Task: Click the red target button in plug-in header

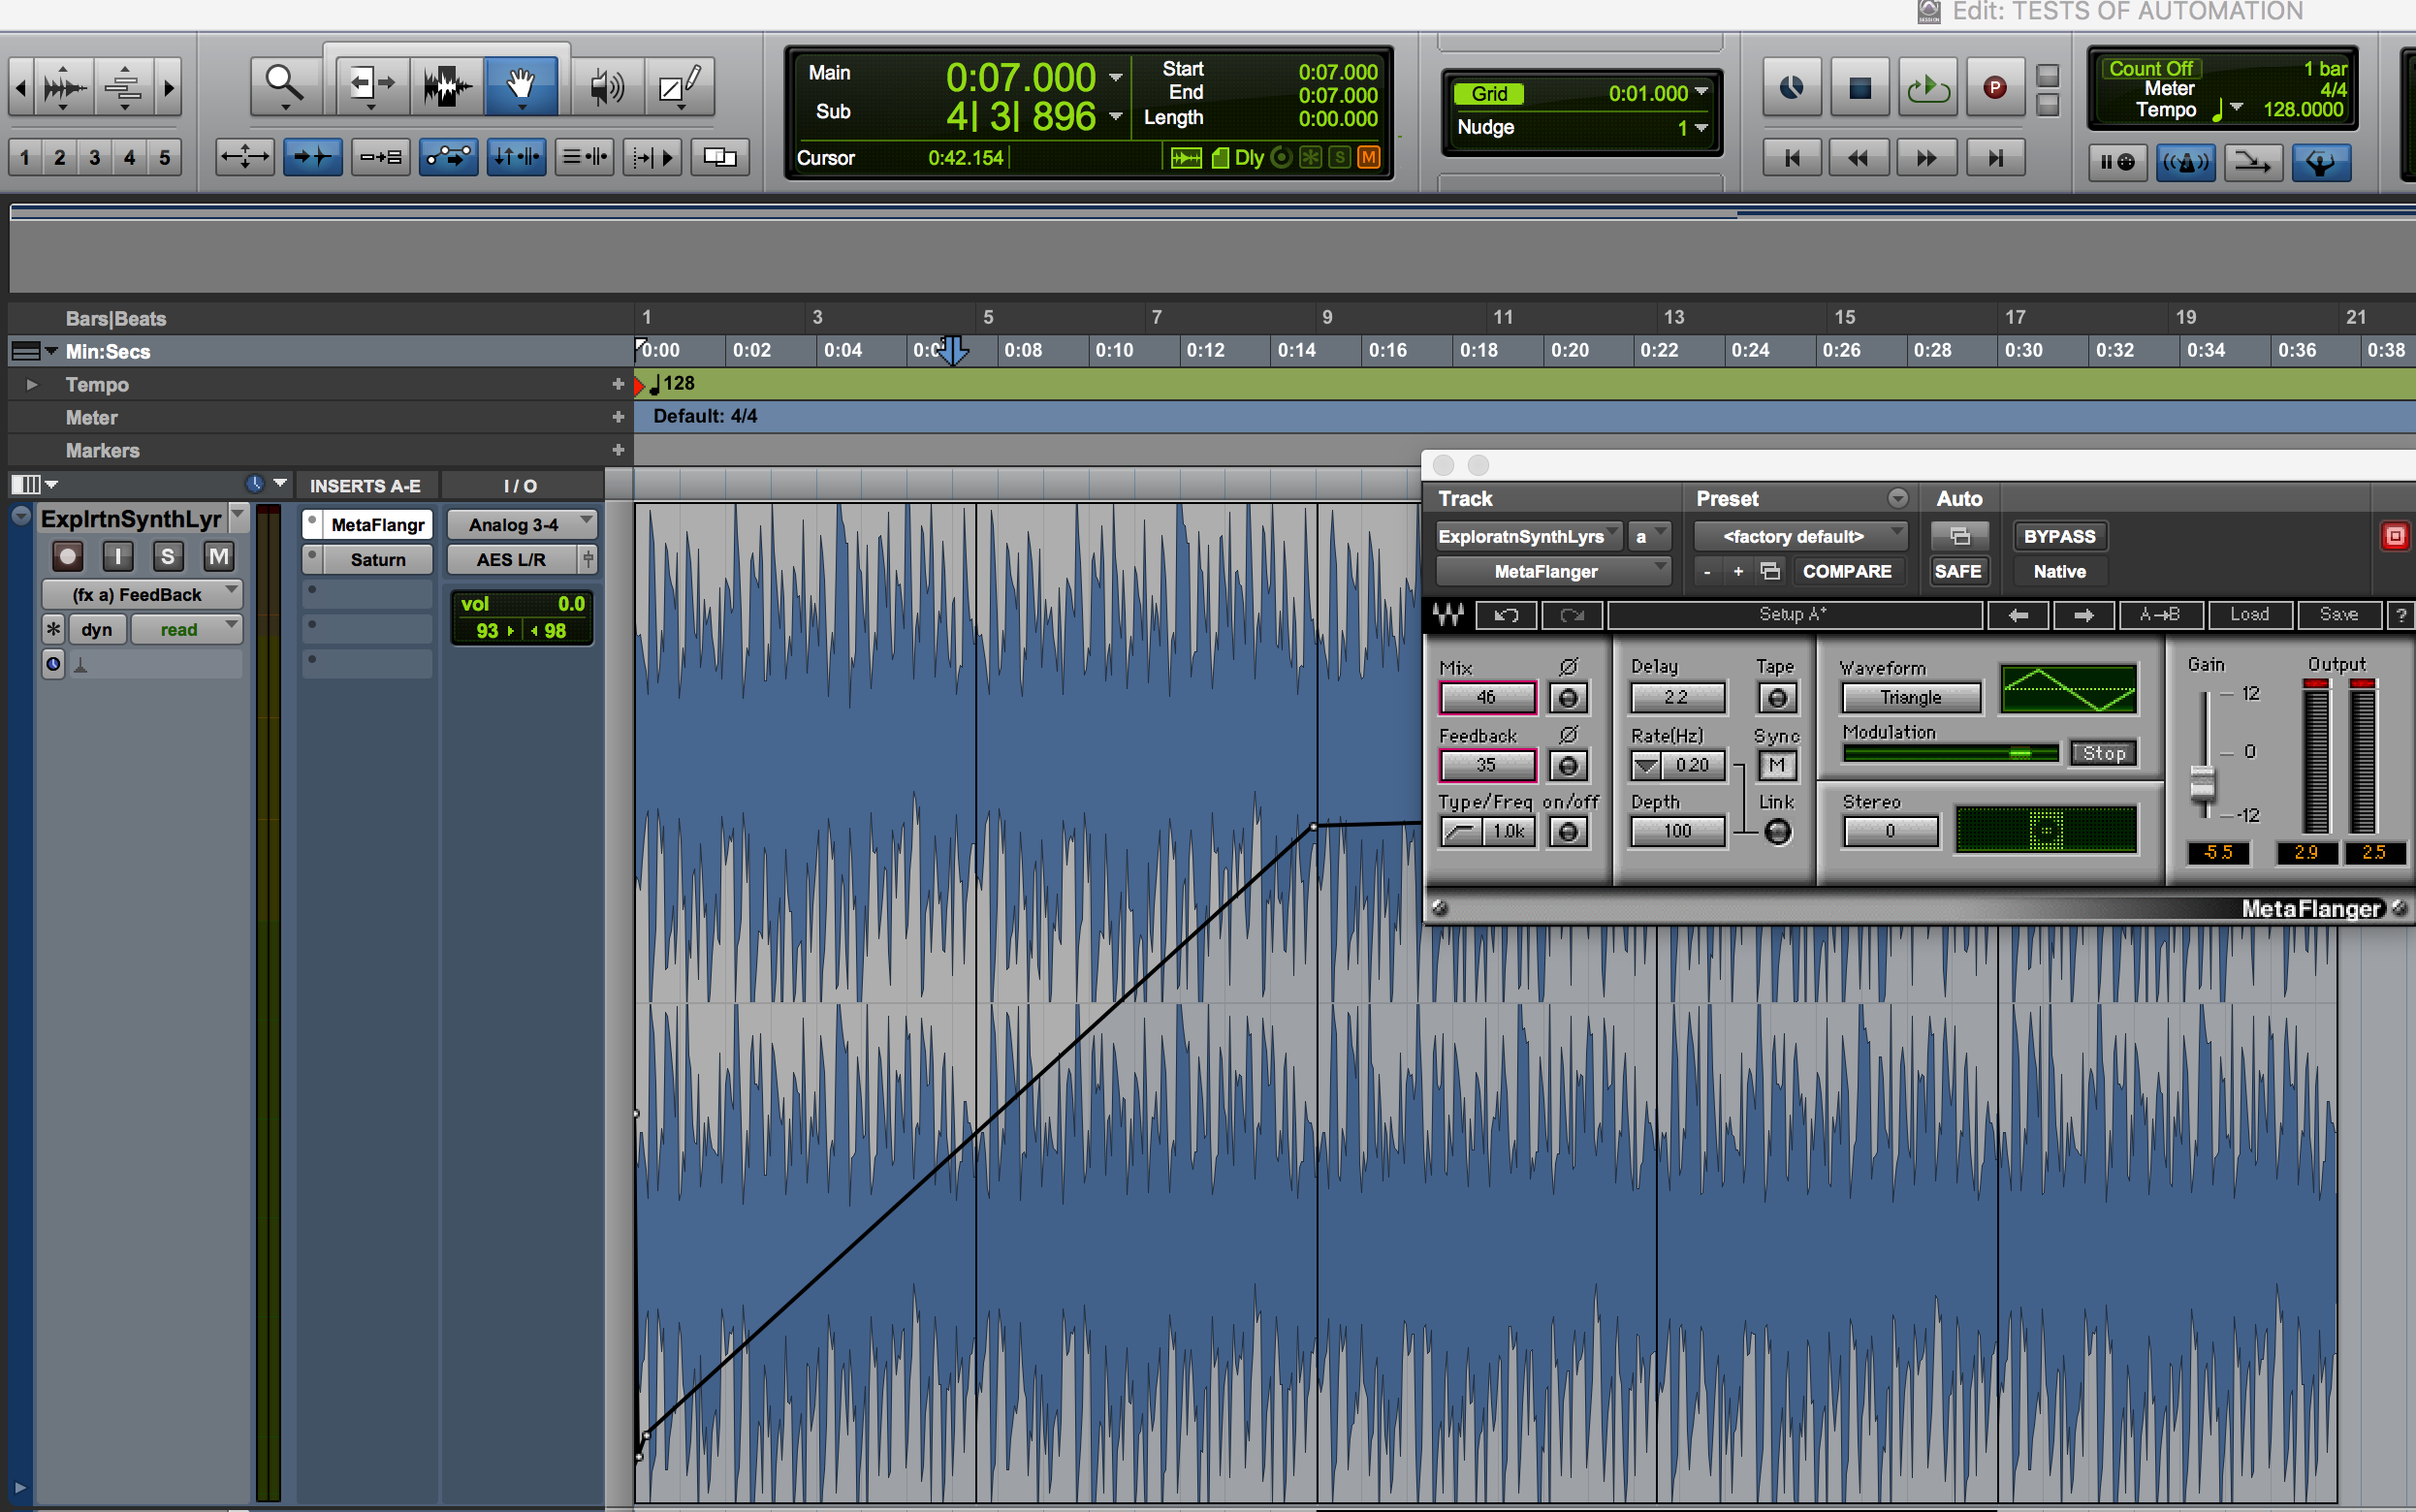Action: [x=2395, y=536]
